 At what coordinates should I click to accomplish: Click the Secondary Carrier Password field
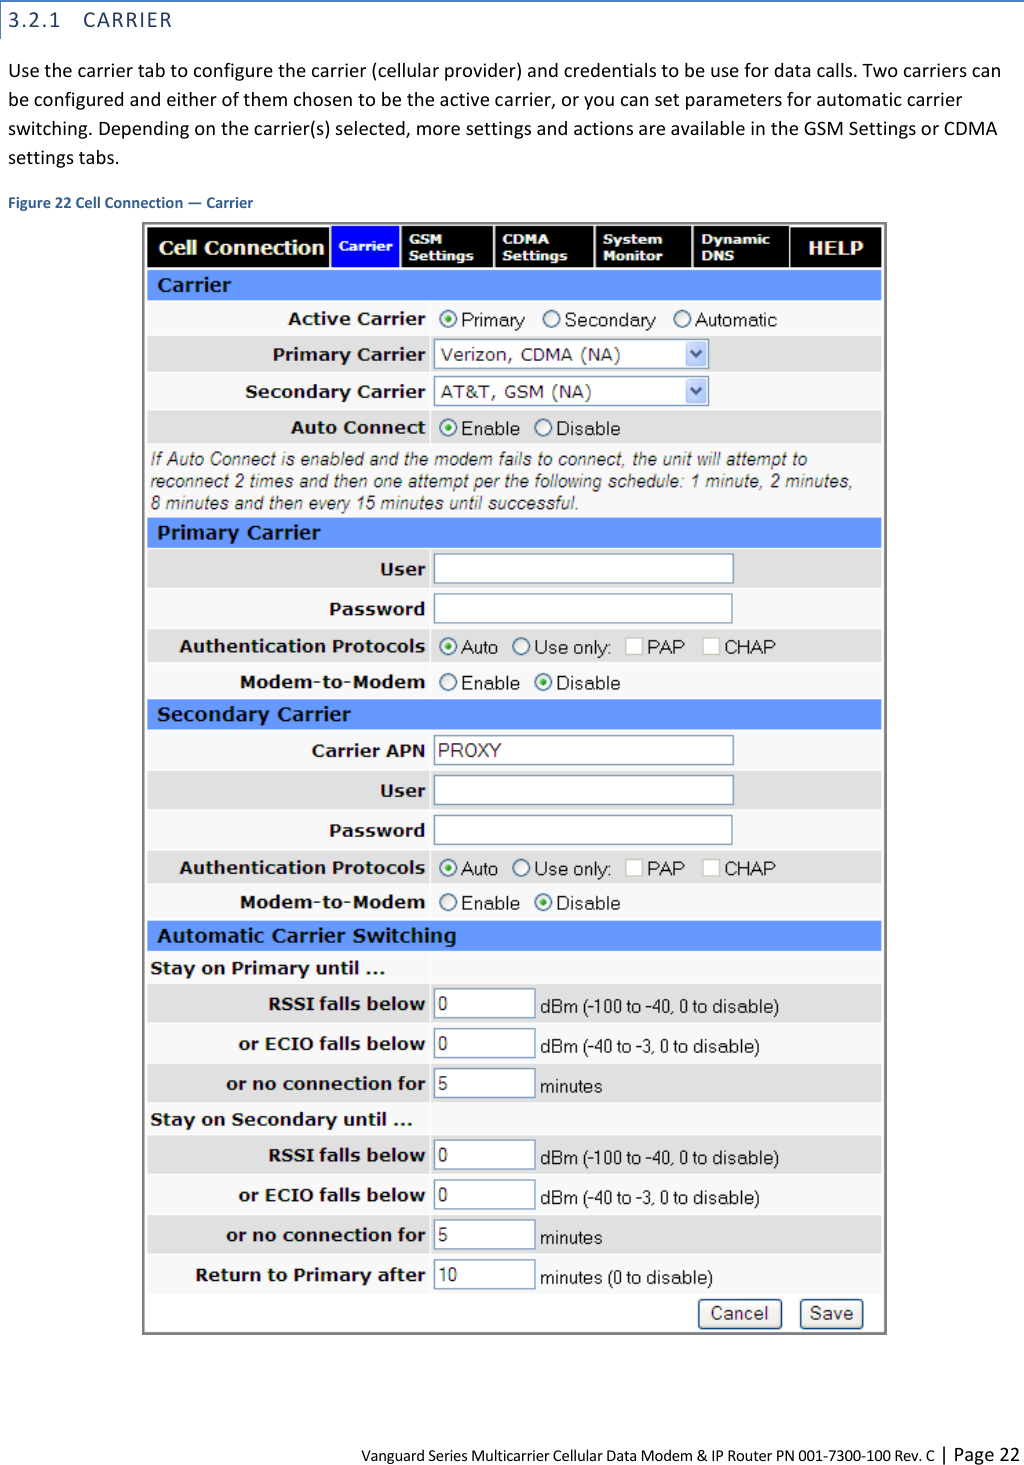coord(583,830)
